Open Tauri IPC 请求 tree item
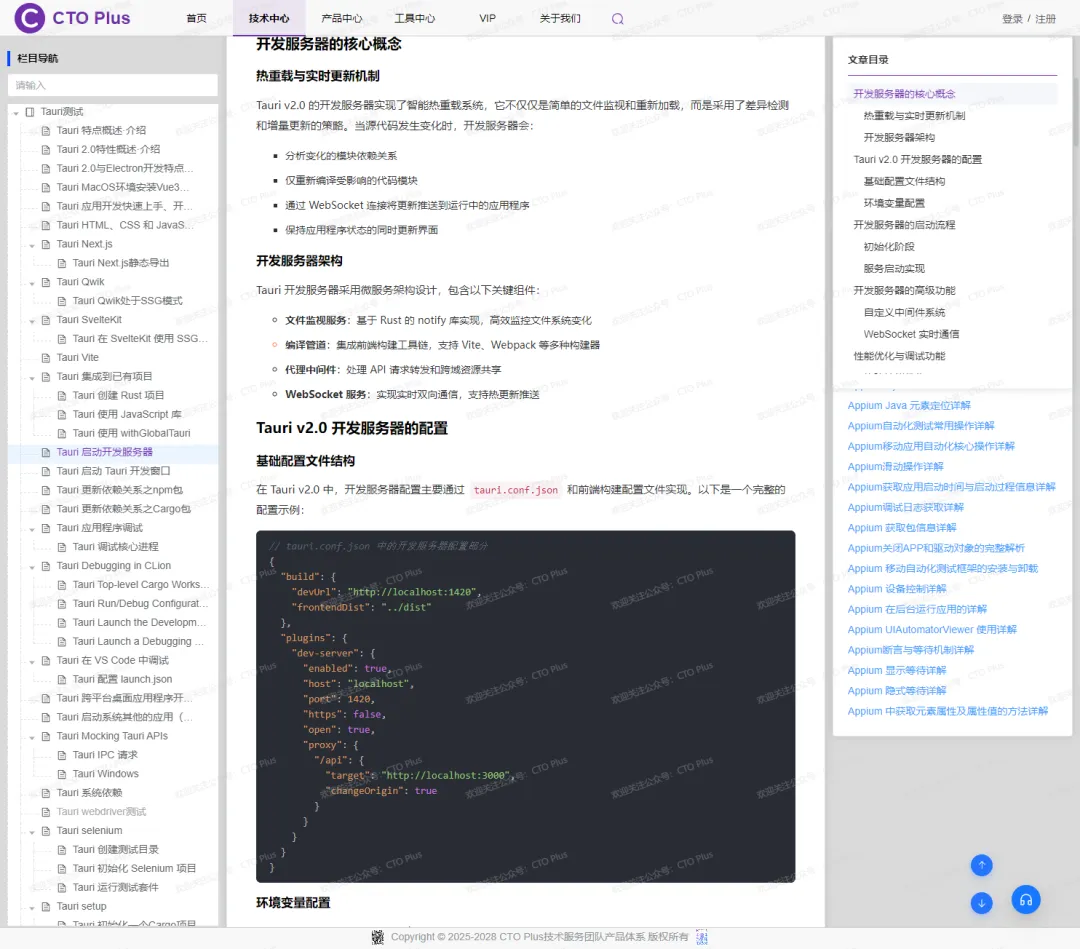The image size is (1080, 949). 105,755
